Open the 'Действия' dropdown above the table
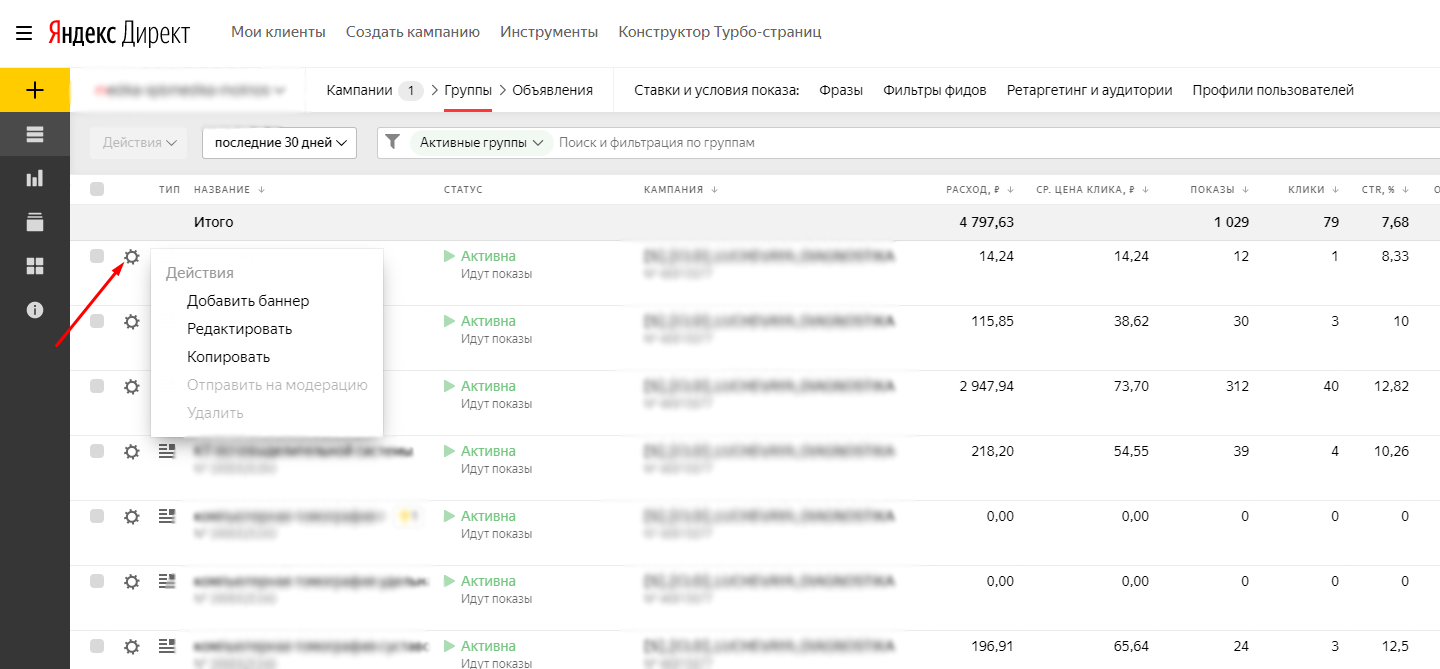The height and width of the screenshot is (669, 1440). point(138,143)
